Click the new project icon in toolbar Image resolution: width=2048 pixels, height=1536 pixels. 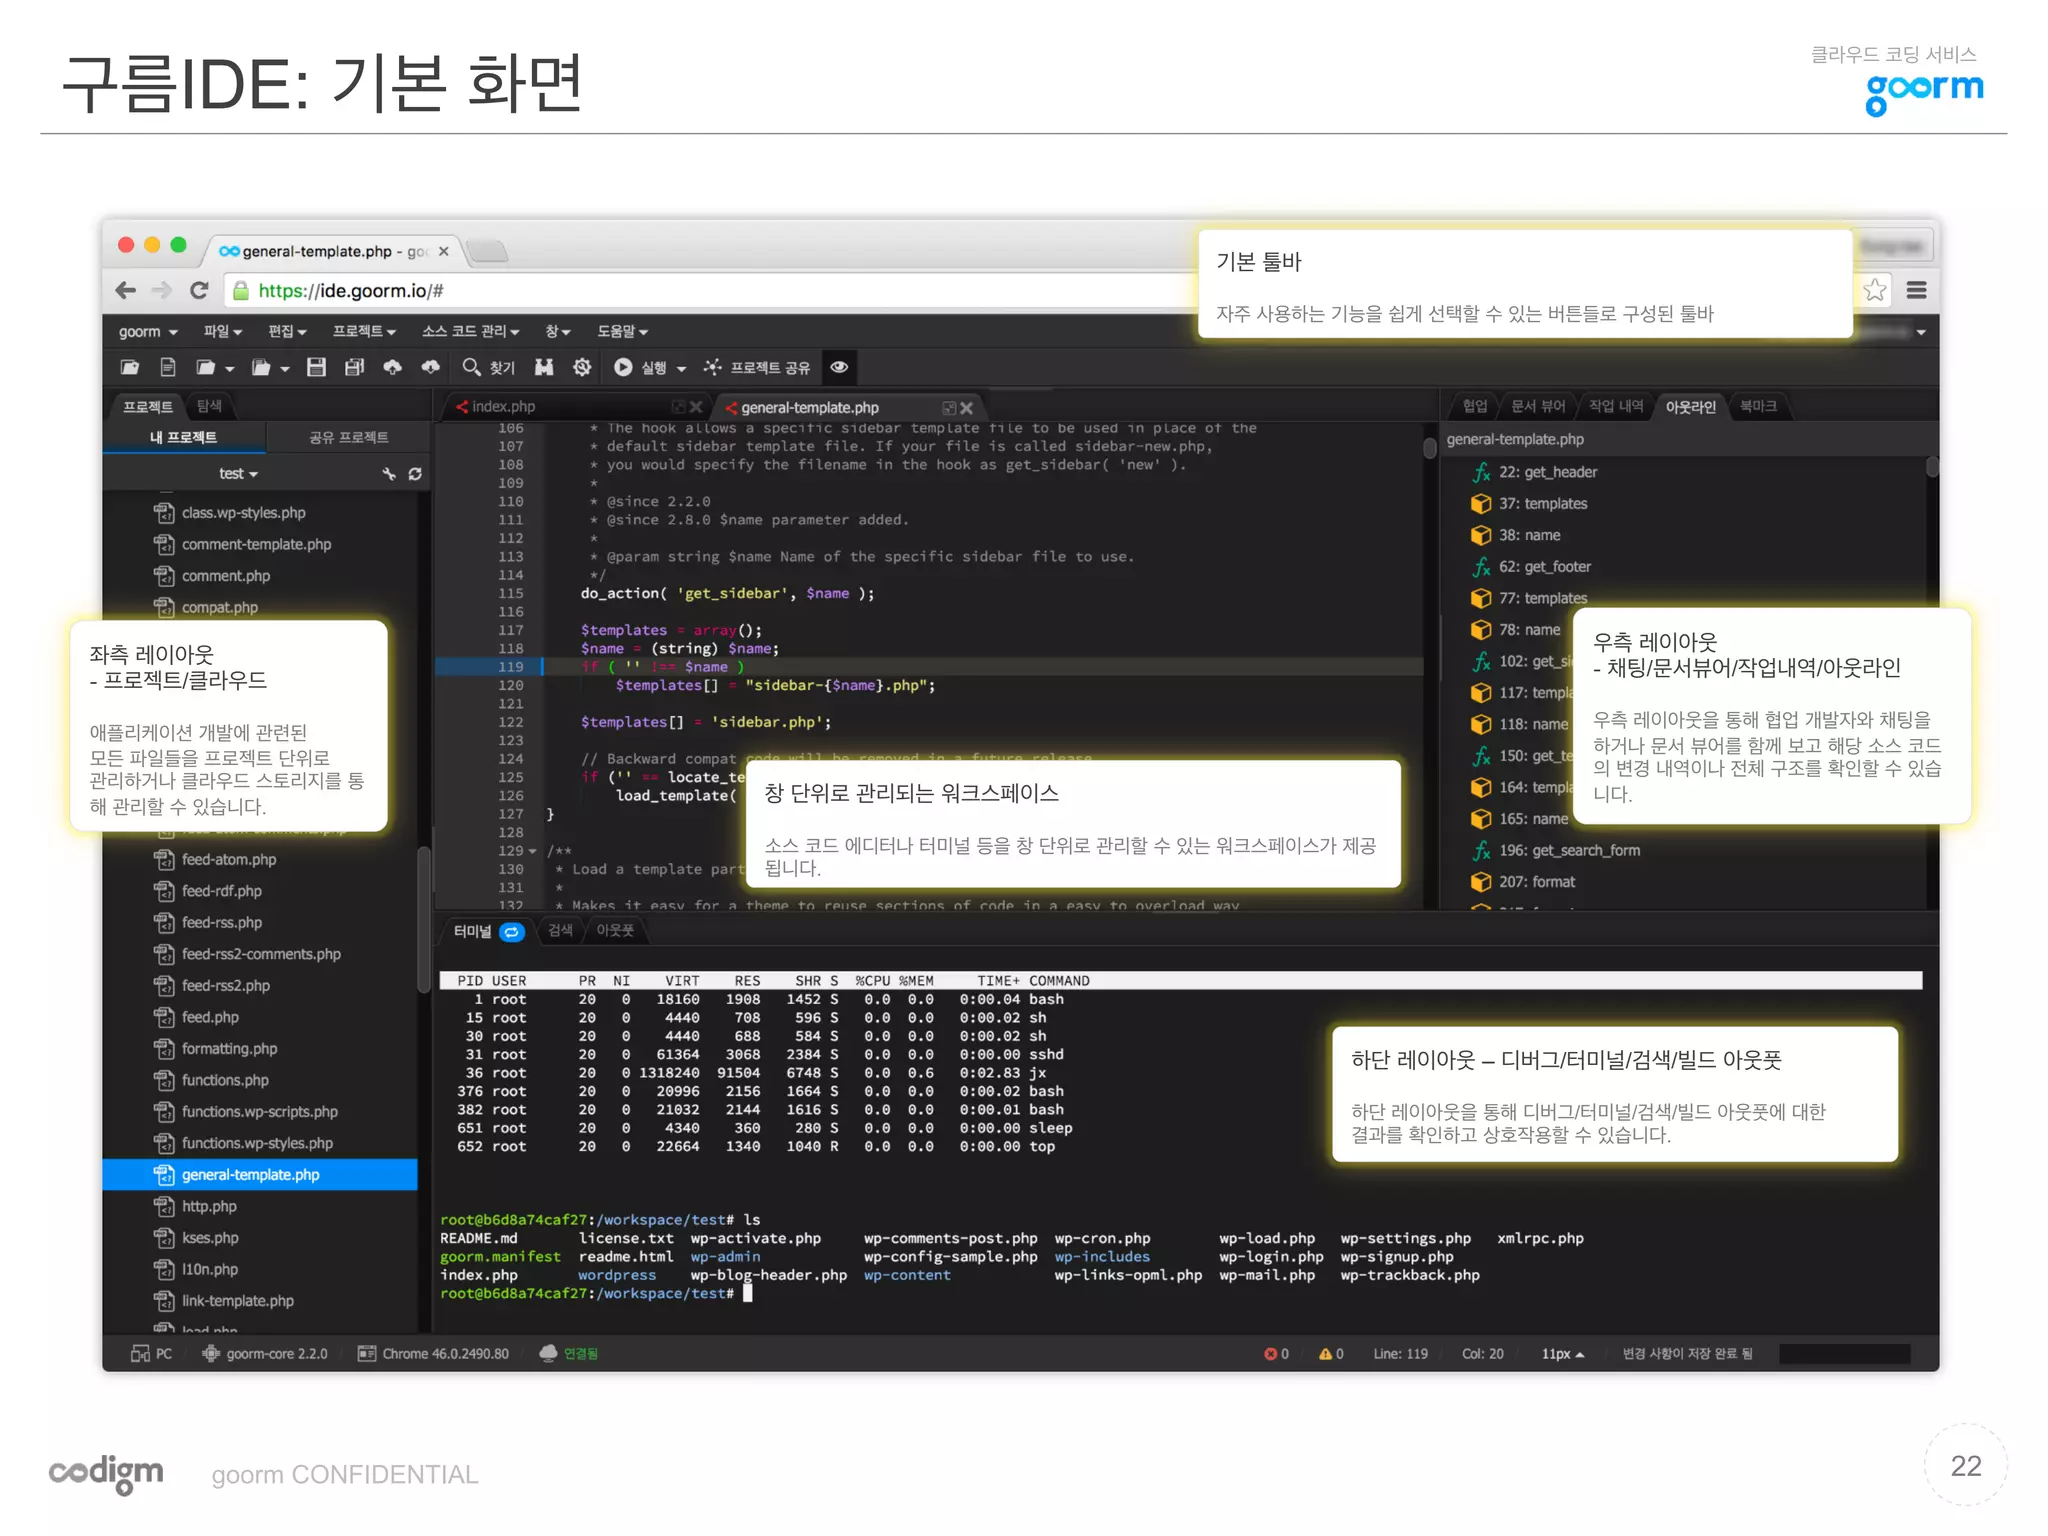coord(130,367)
